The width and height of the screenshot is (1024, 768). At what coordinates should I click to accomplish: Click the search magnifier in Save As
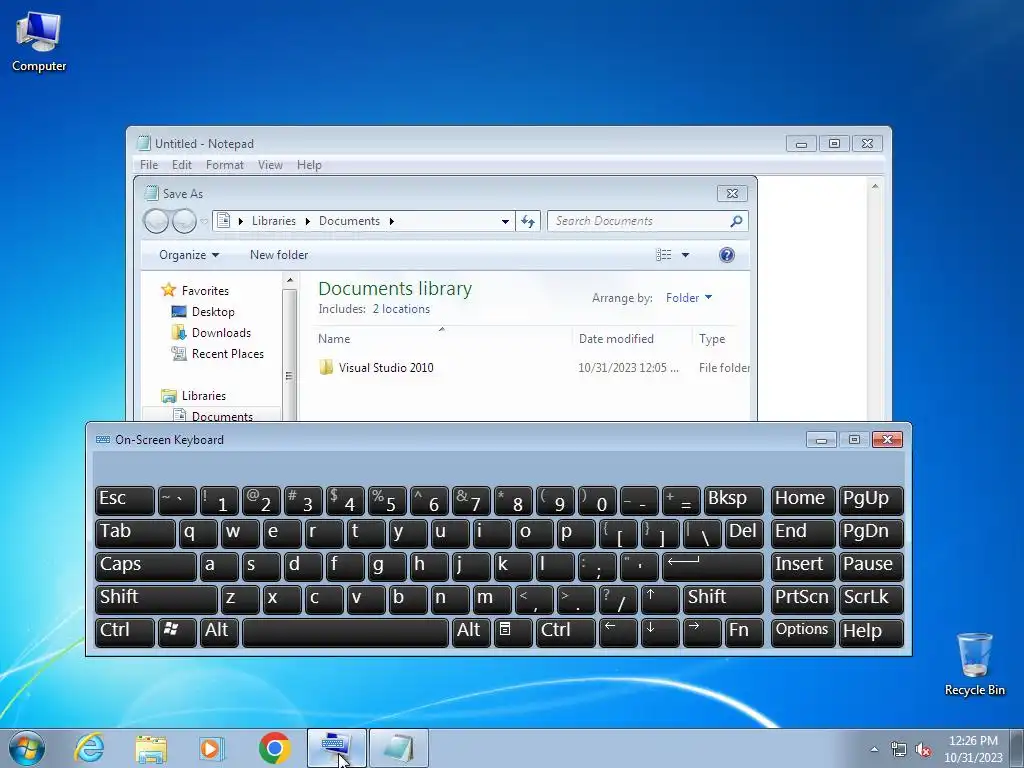coord(736,221)
